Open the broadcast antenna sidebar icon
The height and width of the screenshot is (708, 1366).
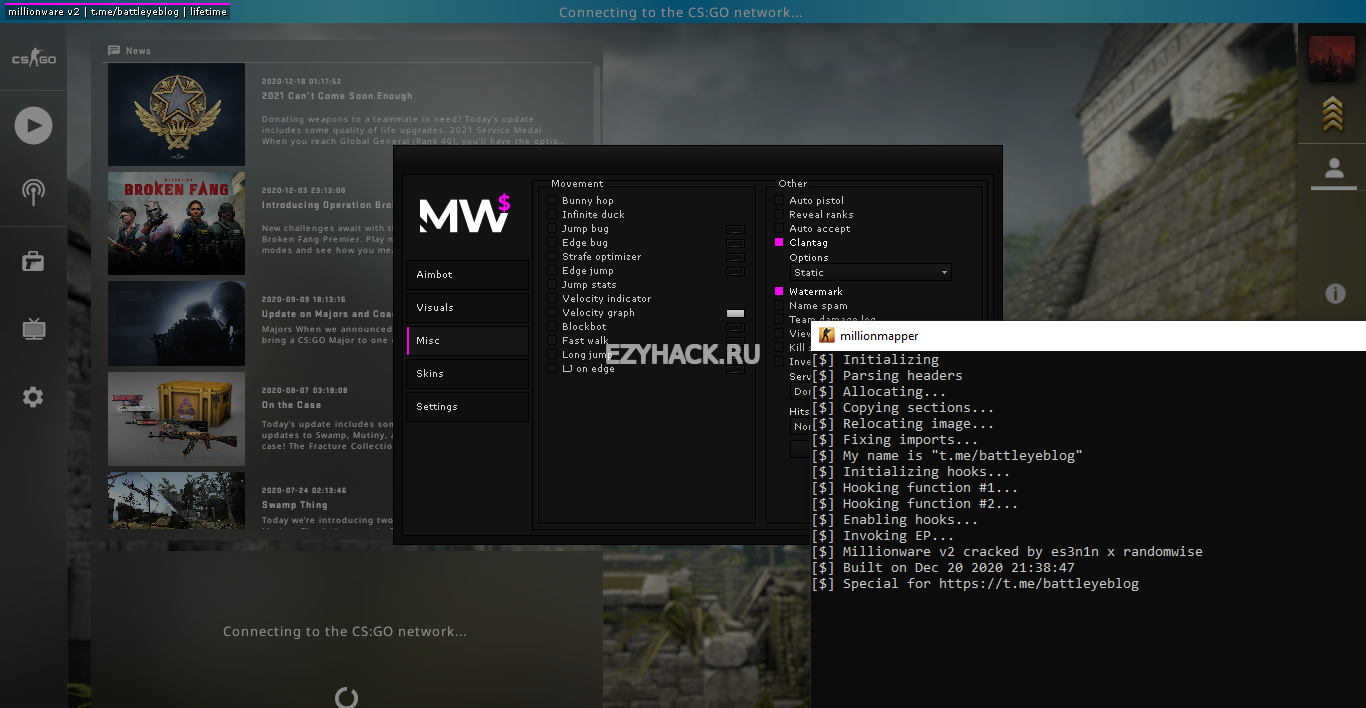click(x=33, y=192)
